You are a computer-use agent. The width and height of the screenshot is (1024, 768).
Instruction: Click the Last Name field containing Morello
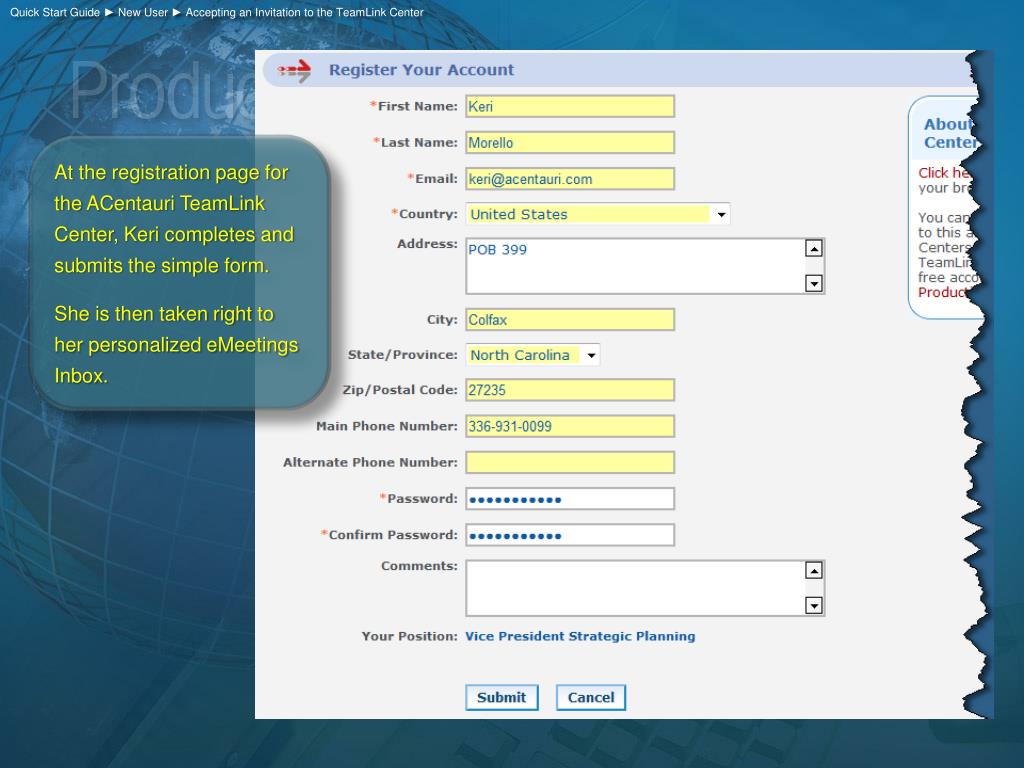pos(569,142)
